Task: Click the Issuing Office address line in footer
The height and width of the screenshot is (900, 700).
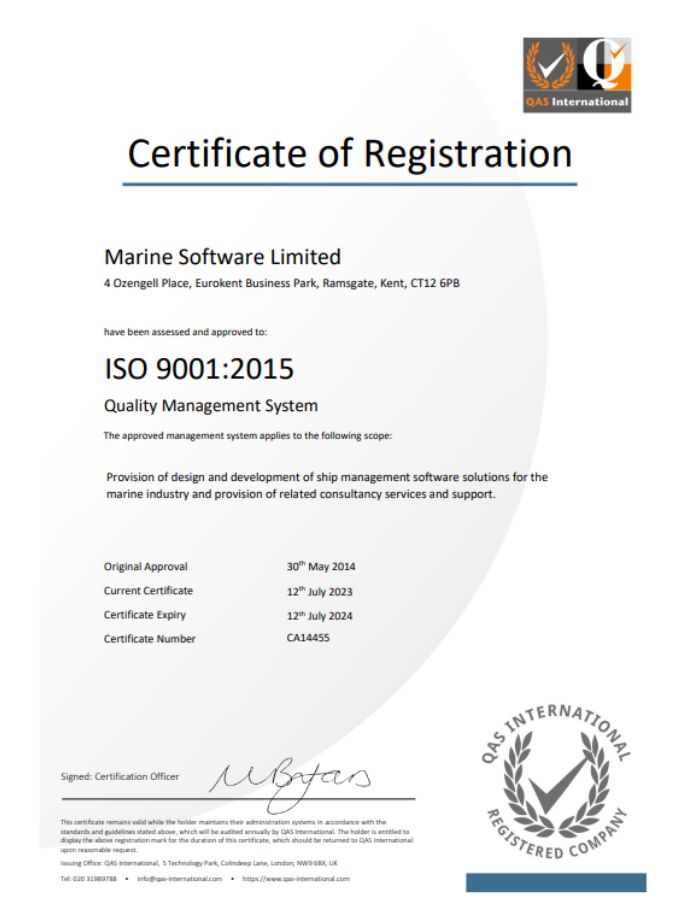Action: tap(200, 860)
